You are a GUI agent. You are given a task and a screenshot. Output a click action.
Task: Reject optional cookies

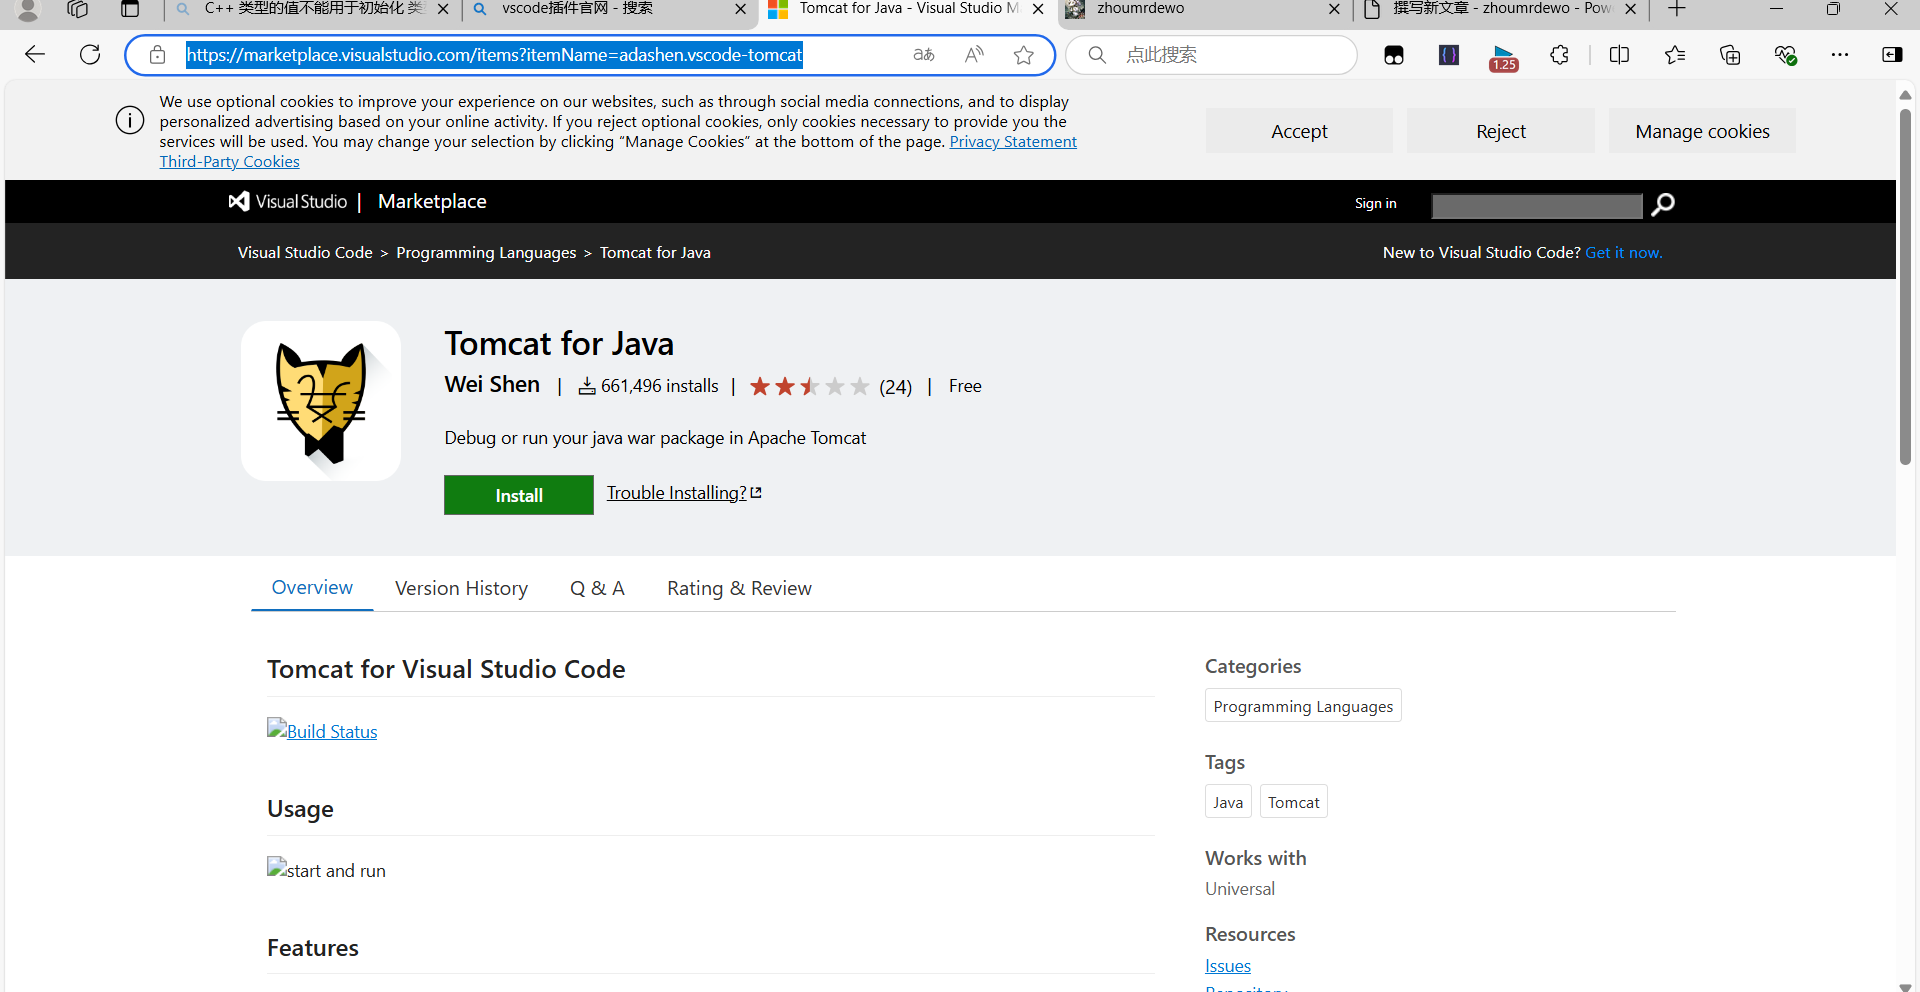coord(1500,131)
